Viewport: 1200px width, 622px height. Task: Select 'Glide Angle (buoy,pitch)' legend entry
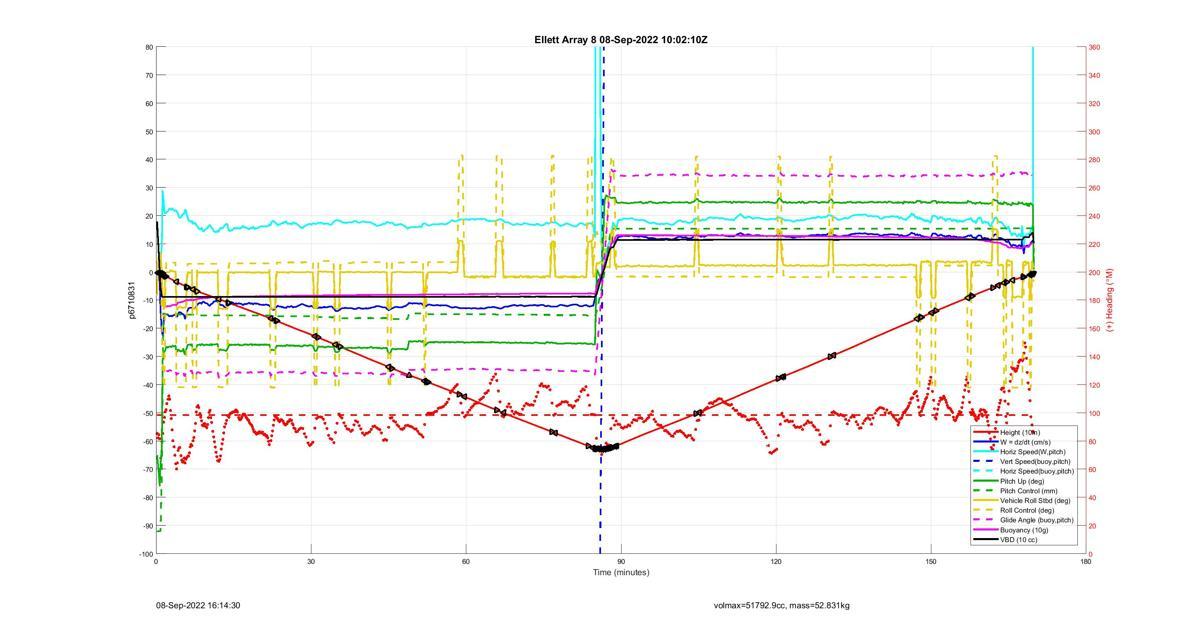coord(1037,520)
